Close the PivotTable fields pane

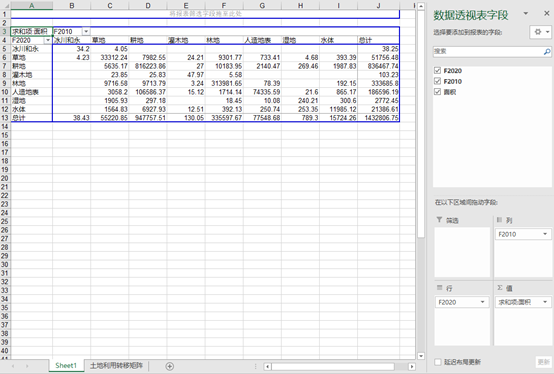tap(547, 13)
